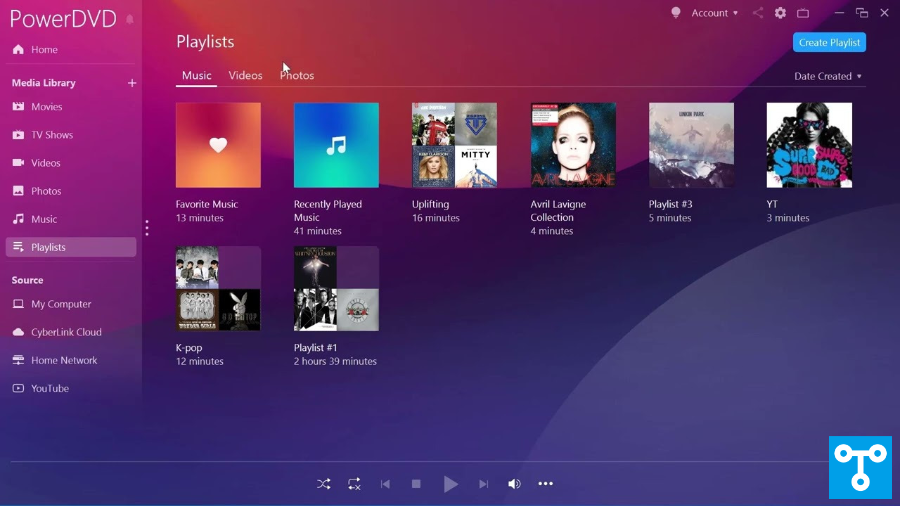
Task: Open settings via the gear icon
Action: (x=780, y=13)
